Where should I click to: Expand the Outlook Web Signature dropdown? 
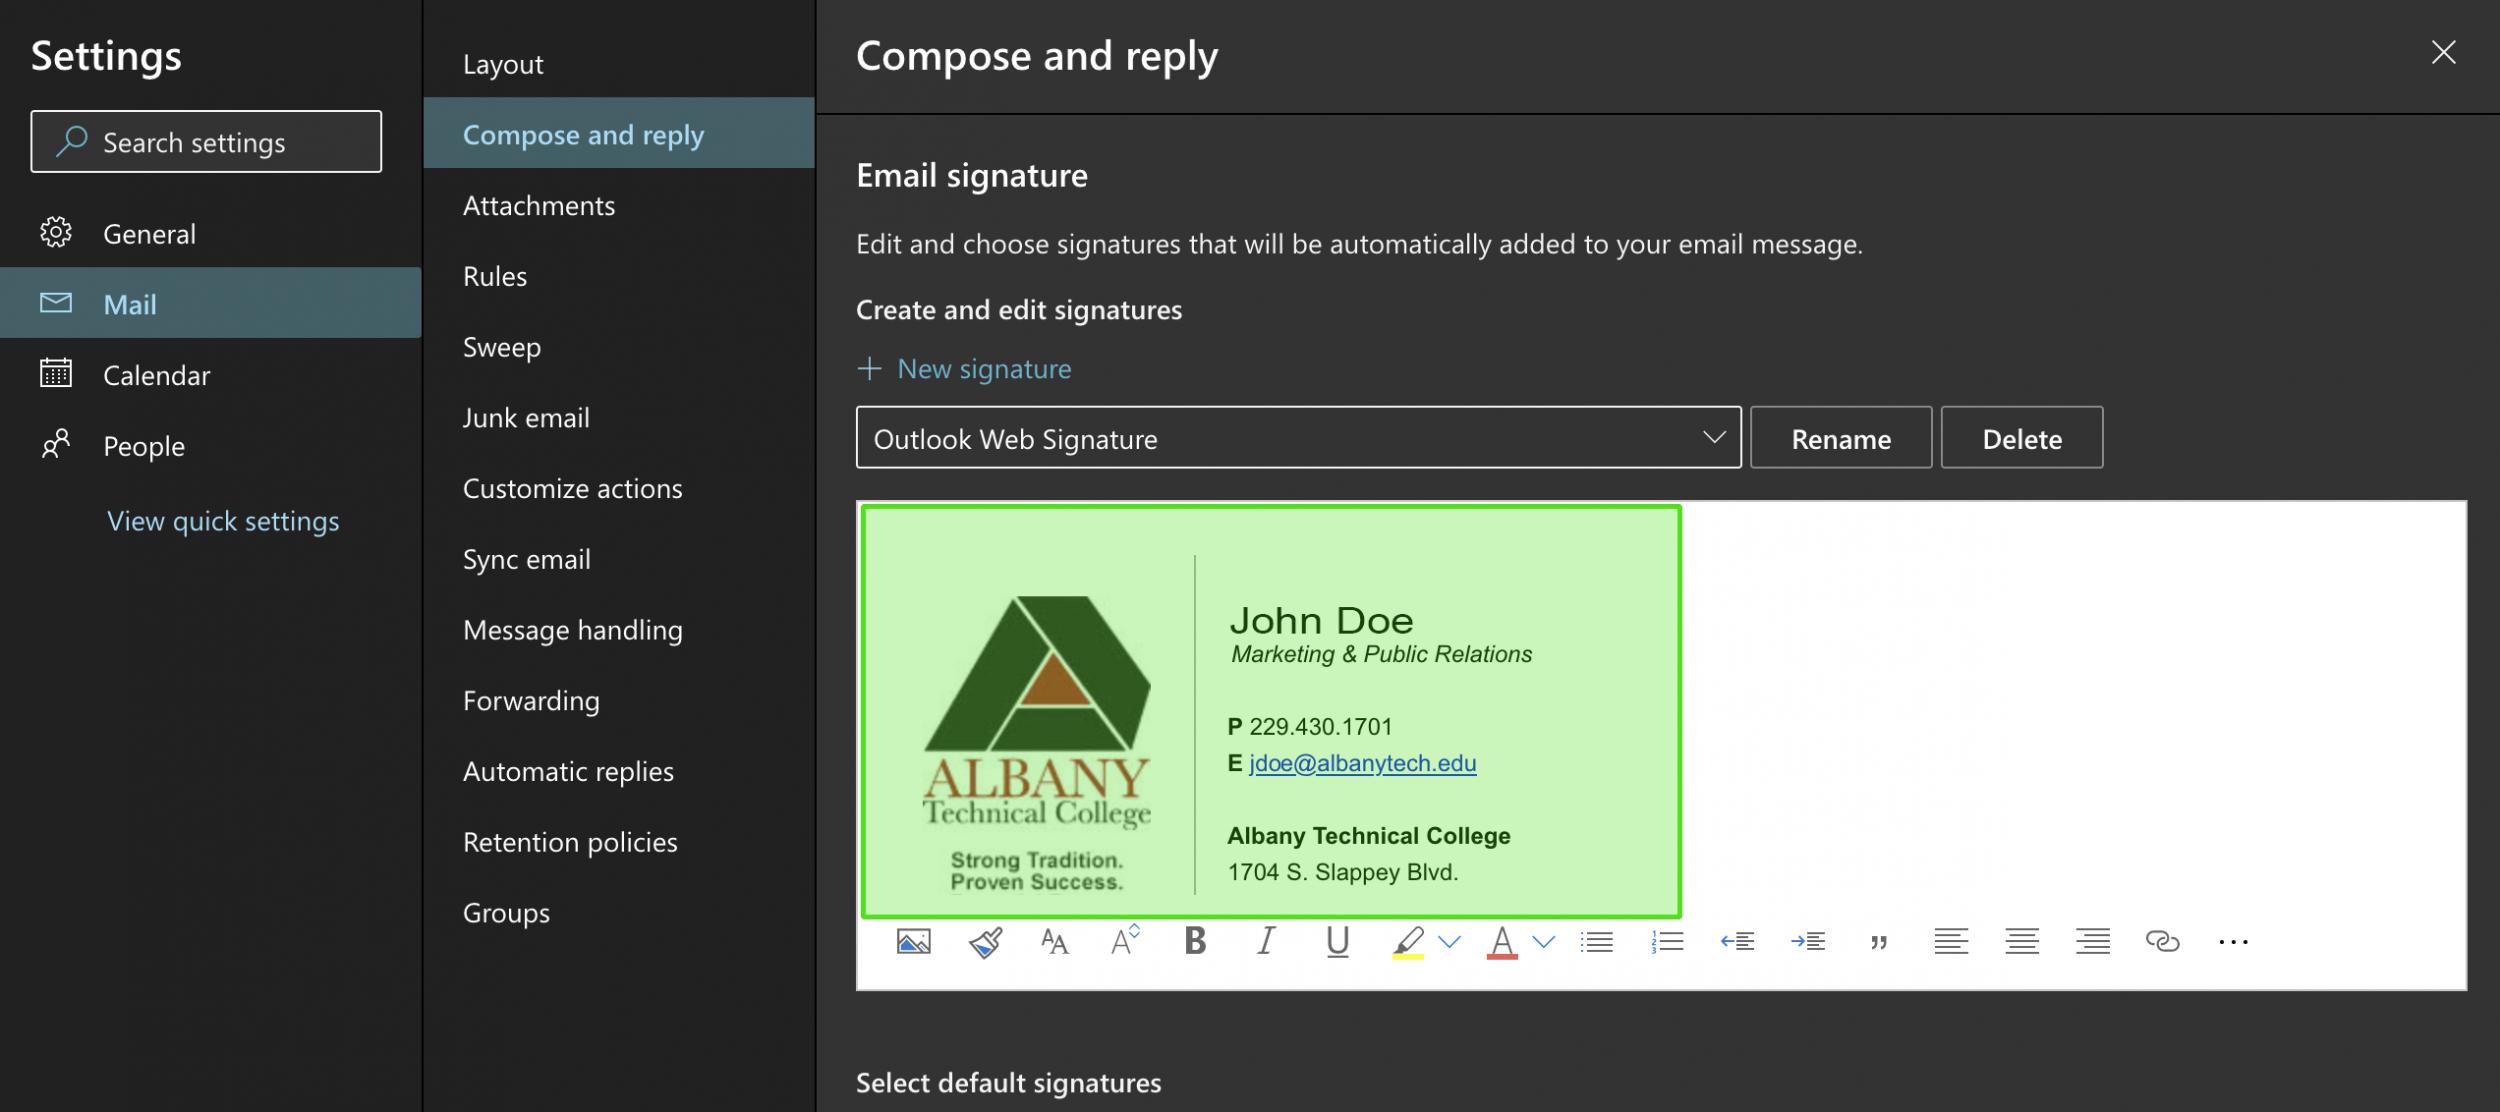pyautogui.click(x=1298, y=437)
